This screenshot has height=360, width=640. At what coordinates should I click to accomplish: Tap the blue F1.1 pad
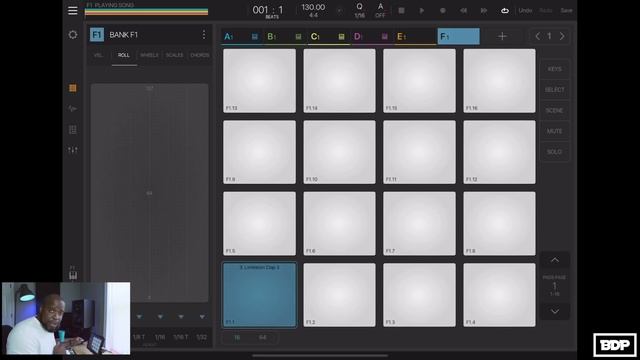coord(260,295)
